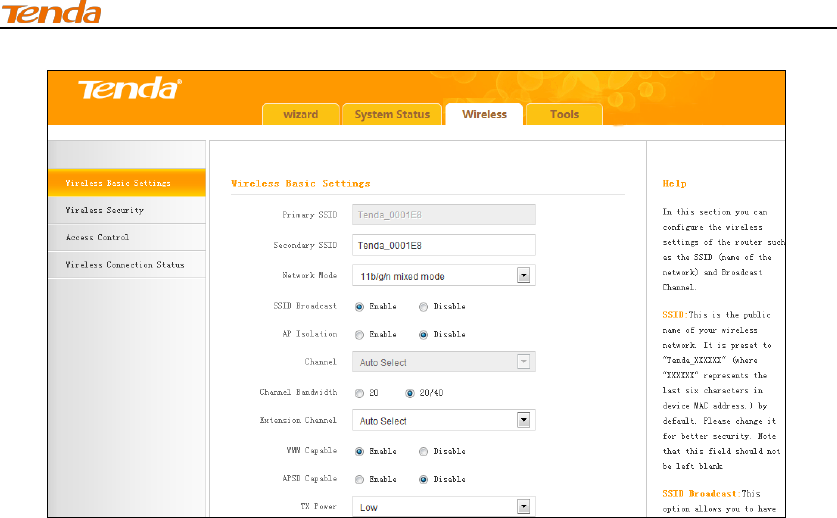Disable SSID Broadcast
Viewport: 837px width, 518px height.
[x=423, y=307]
